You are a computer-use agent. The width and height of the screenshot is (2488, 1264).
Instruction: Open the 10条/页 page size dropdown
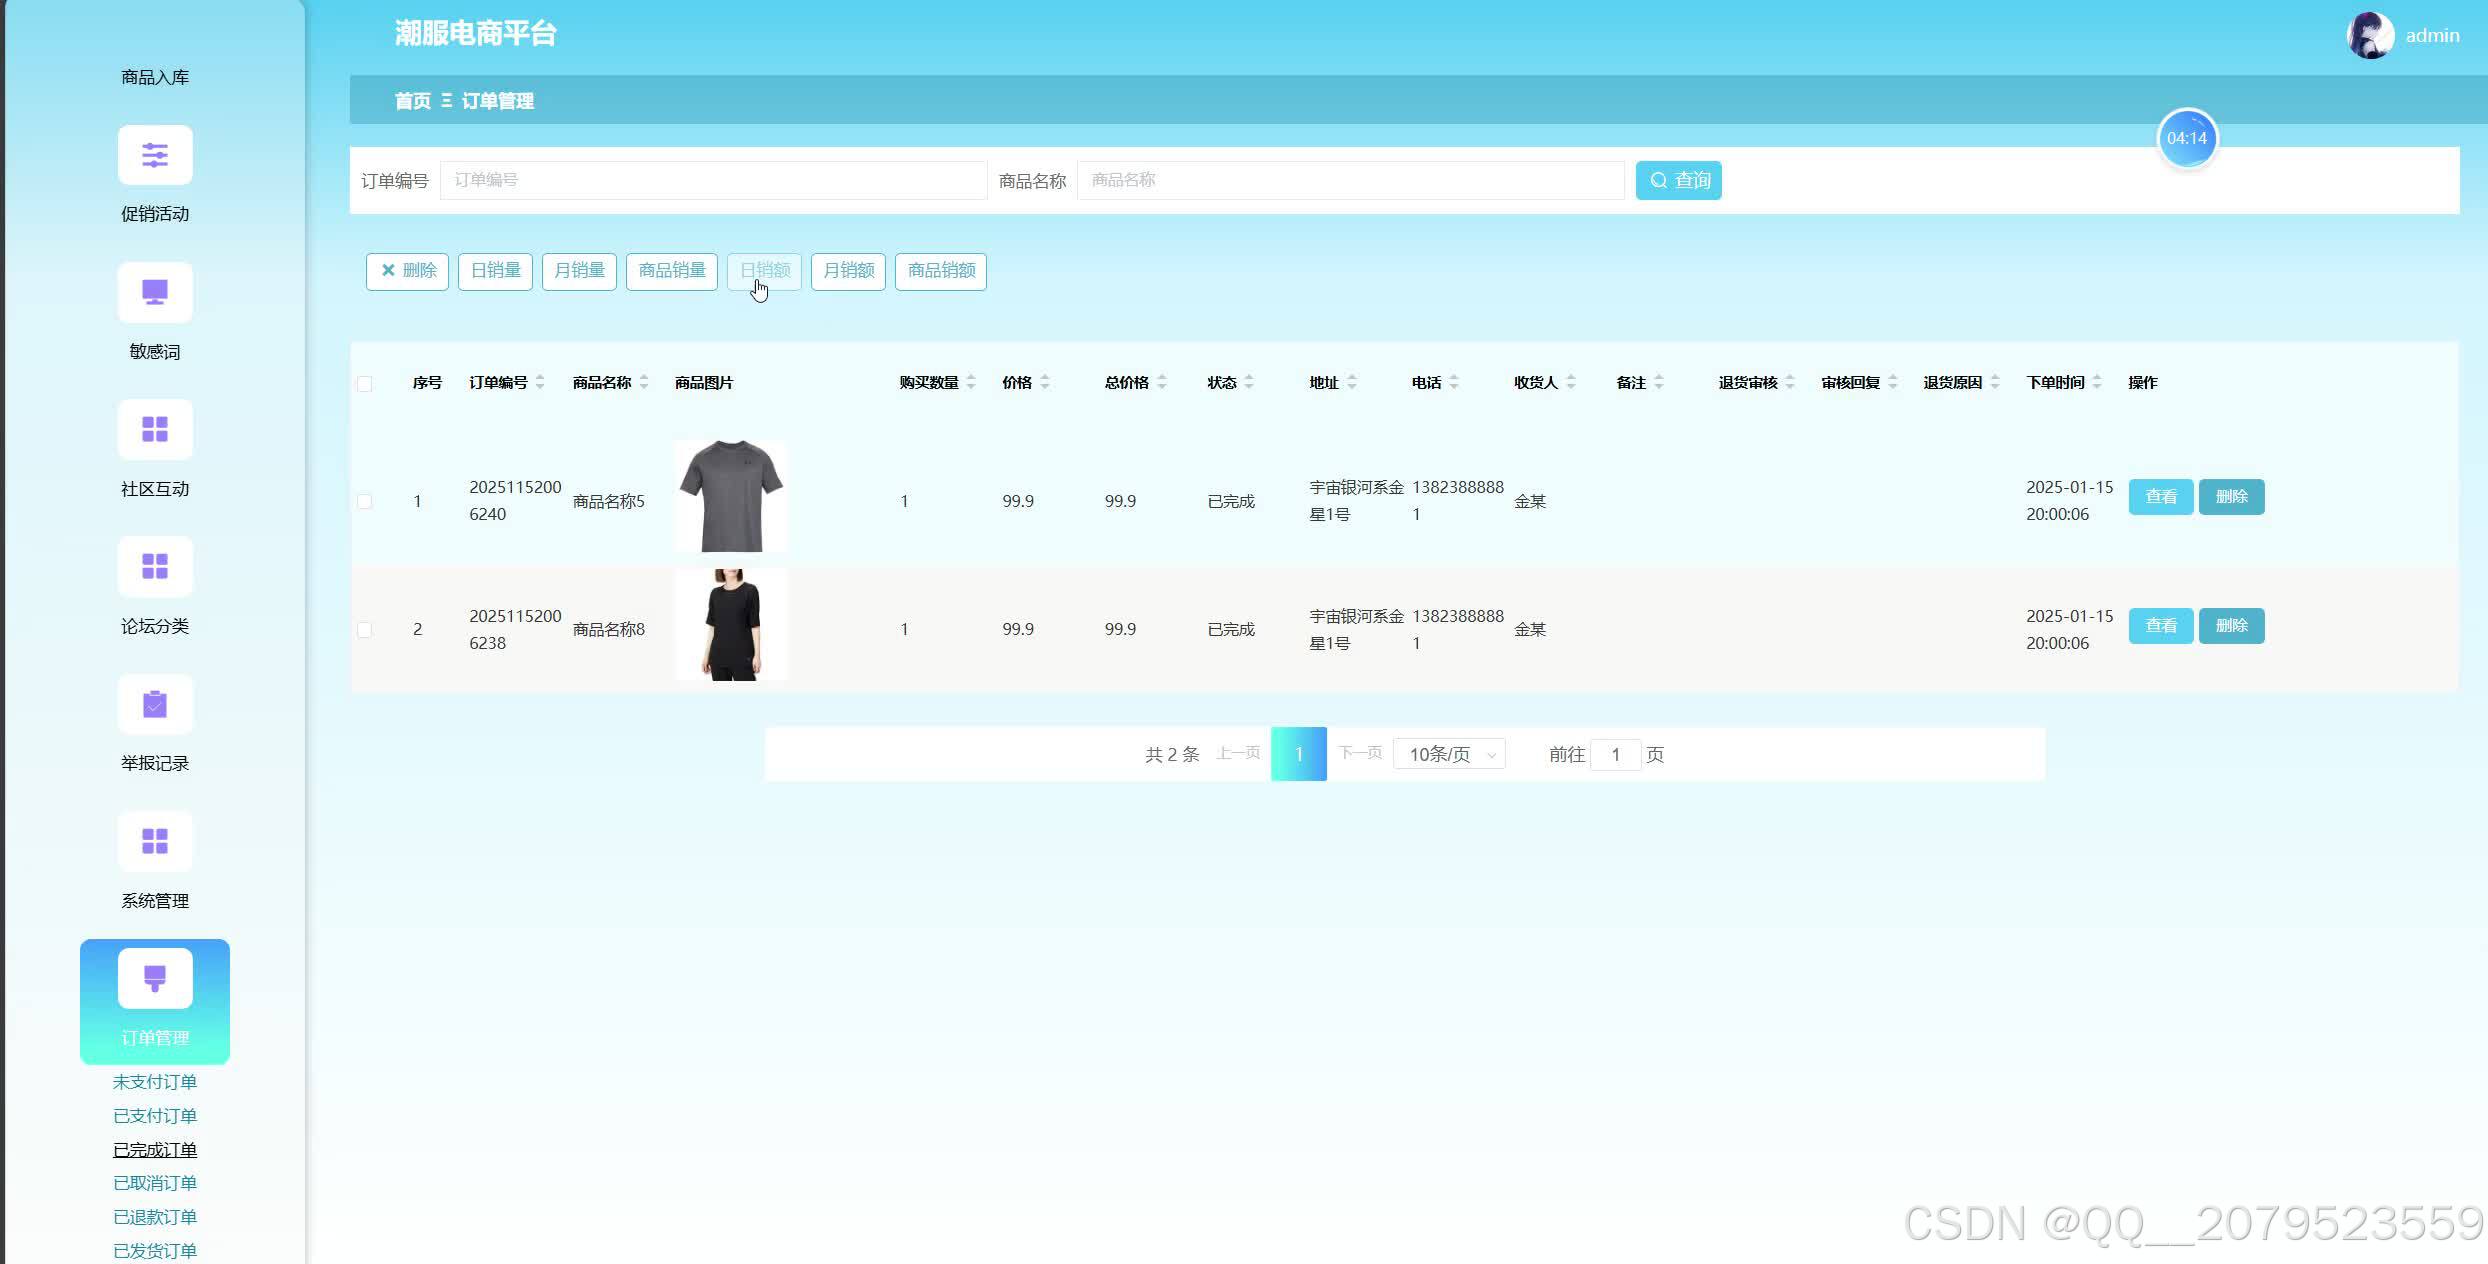(1449, 754)
